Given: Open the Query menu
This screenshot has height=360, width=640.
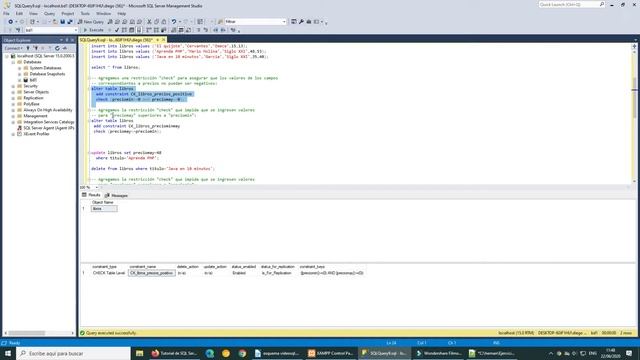Looking at the screenshot, I should [x=49, y=13].
